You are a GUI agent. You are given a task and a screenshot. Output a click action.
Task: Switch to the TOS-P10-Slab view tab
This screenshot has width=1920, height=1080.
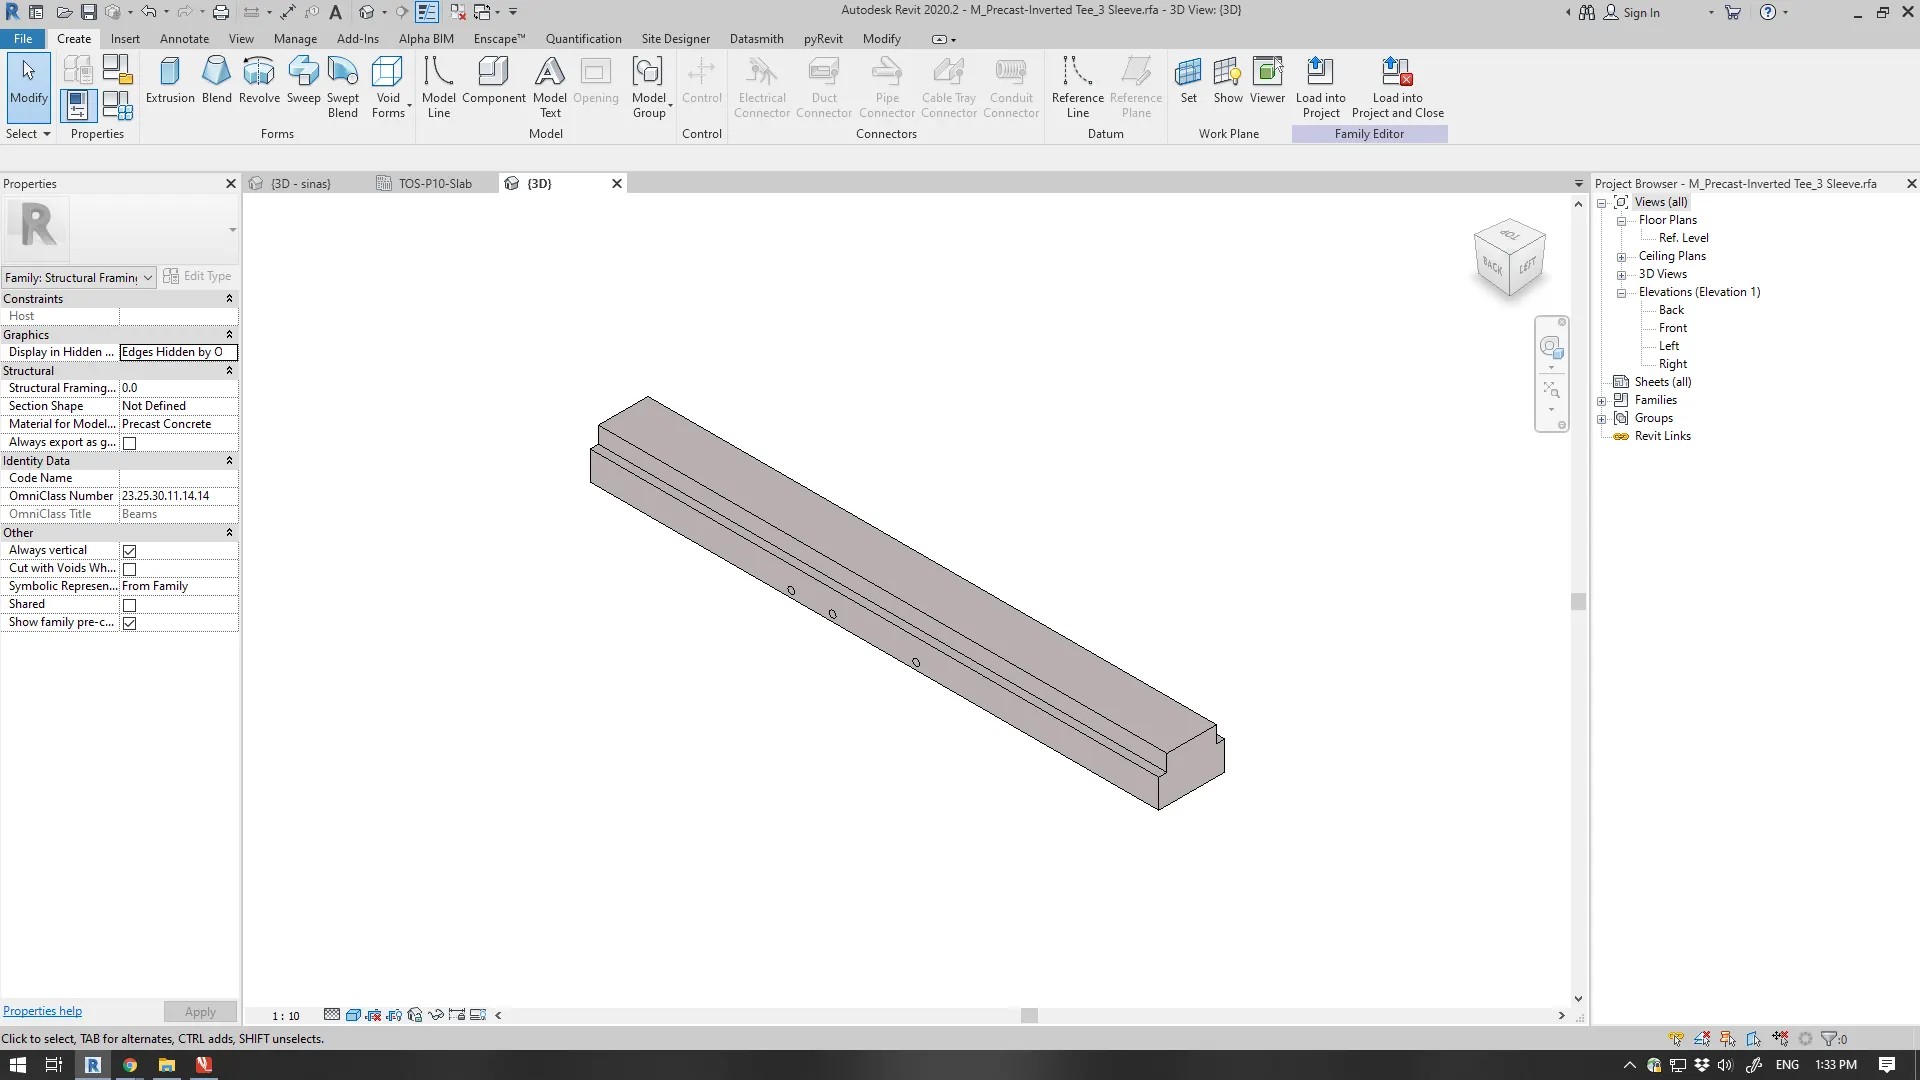pos(434,184)
